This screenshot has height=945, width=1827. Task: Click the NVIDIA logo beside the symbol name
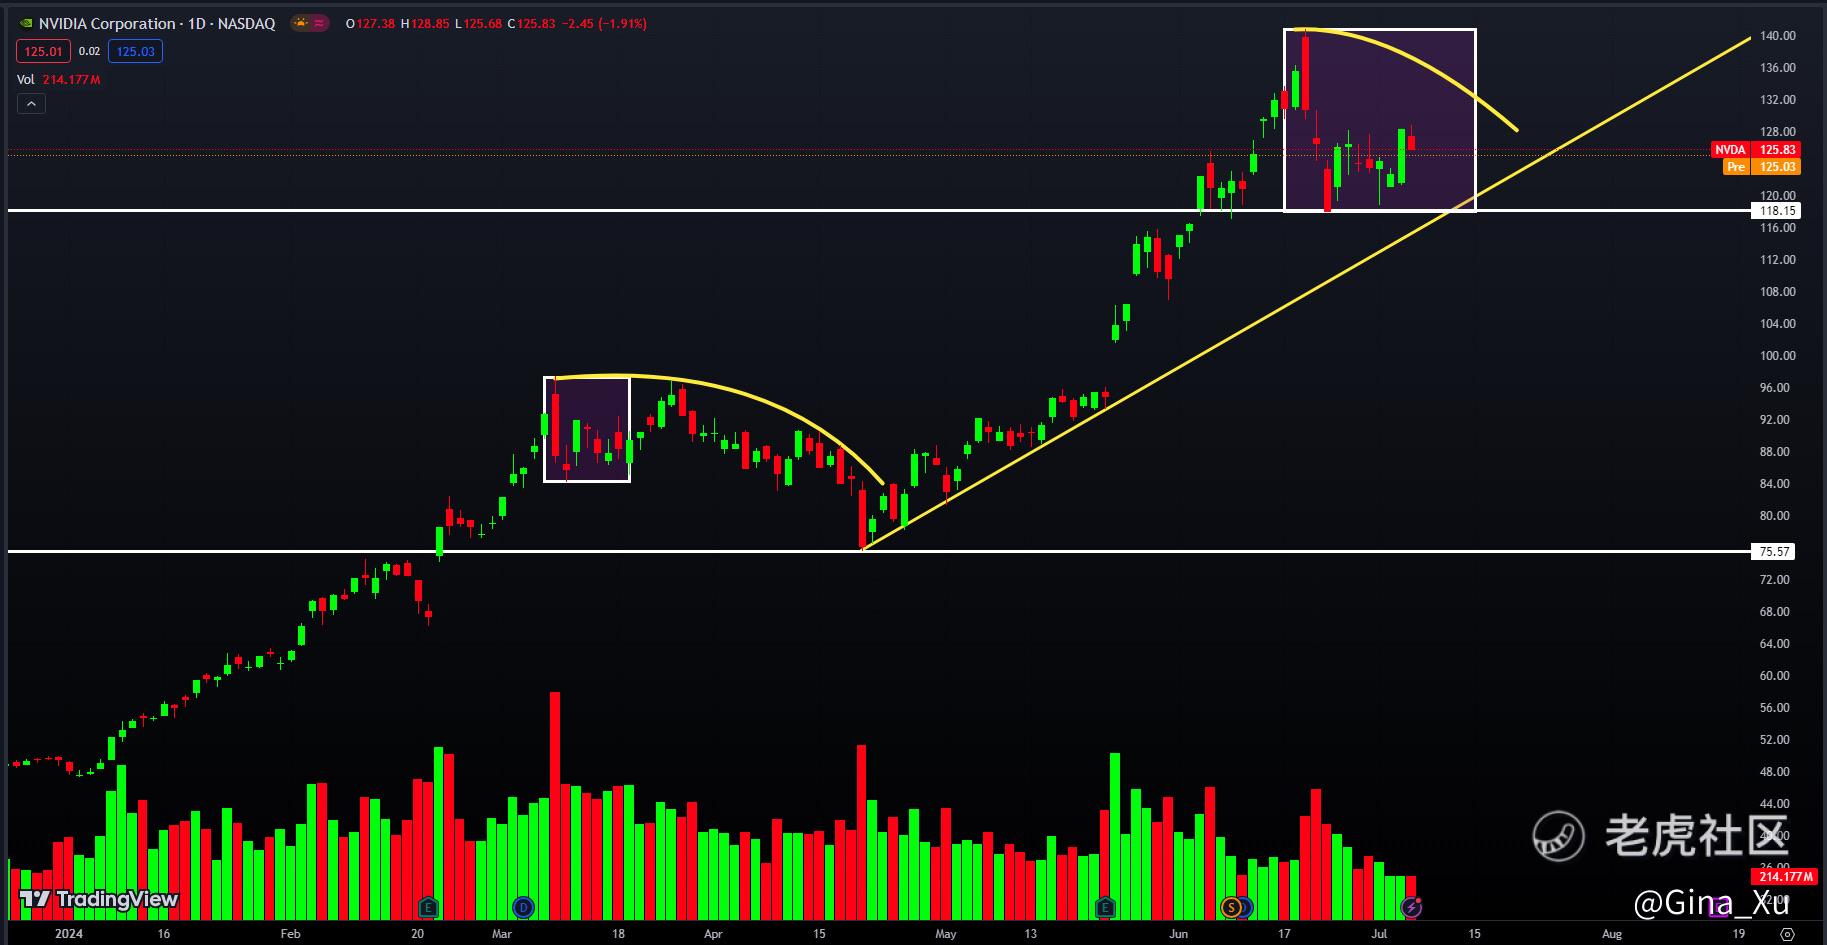point(25,24)
